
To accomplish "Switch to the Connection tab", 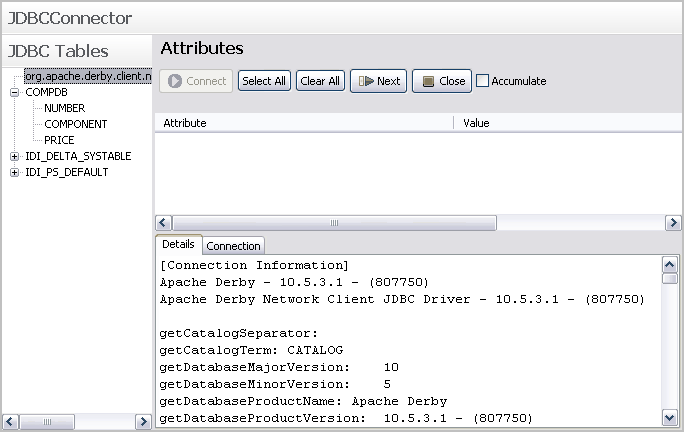I will (x=233, y=246).
